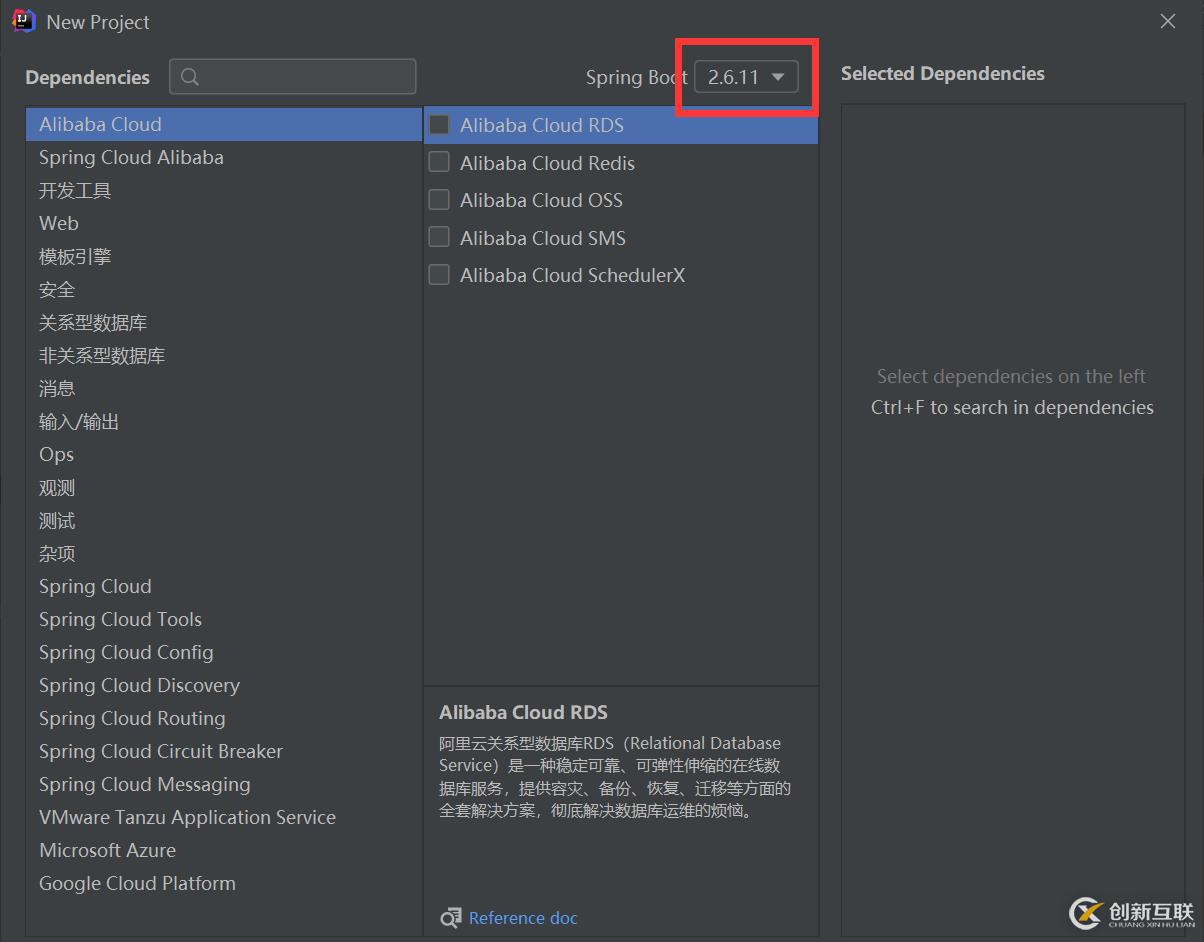This screenshot has height=942, width=1204.
Task: Click the search magnifier icon
Action: 190,77
